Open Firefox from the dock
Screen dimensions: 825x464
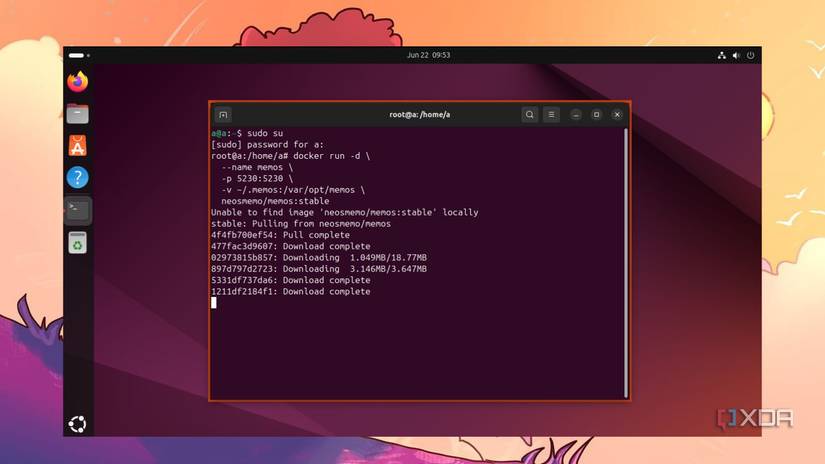click(x=77, y=82)
